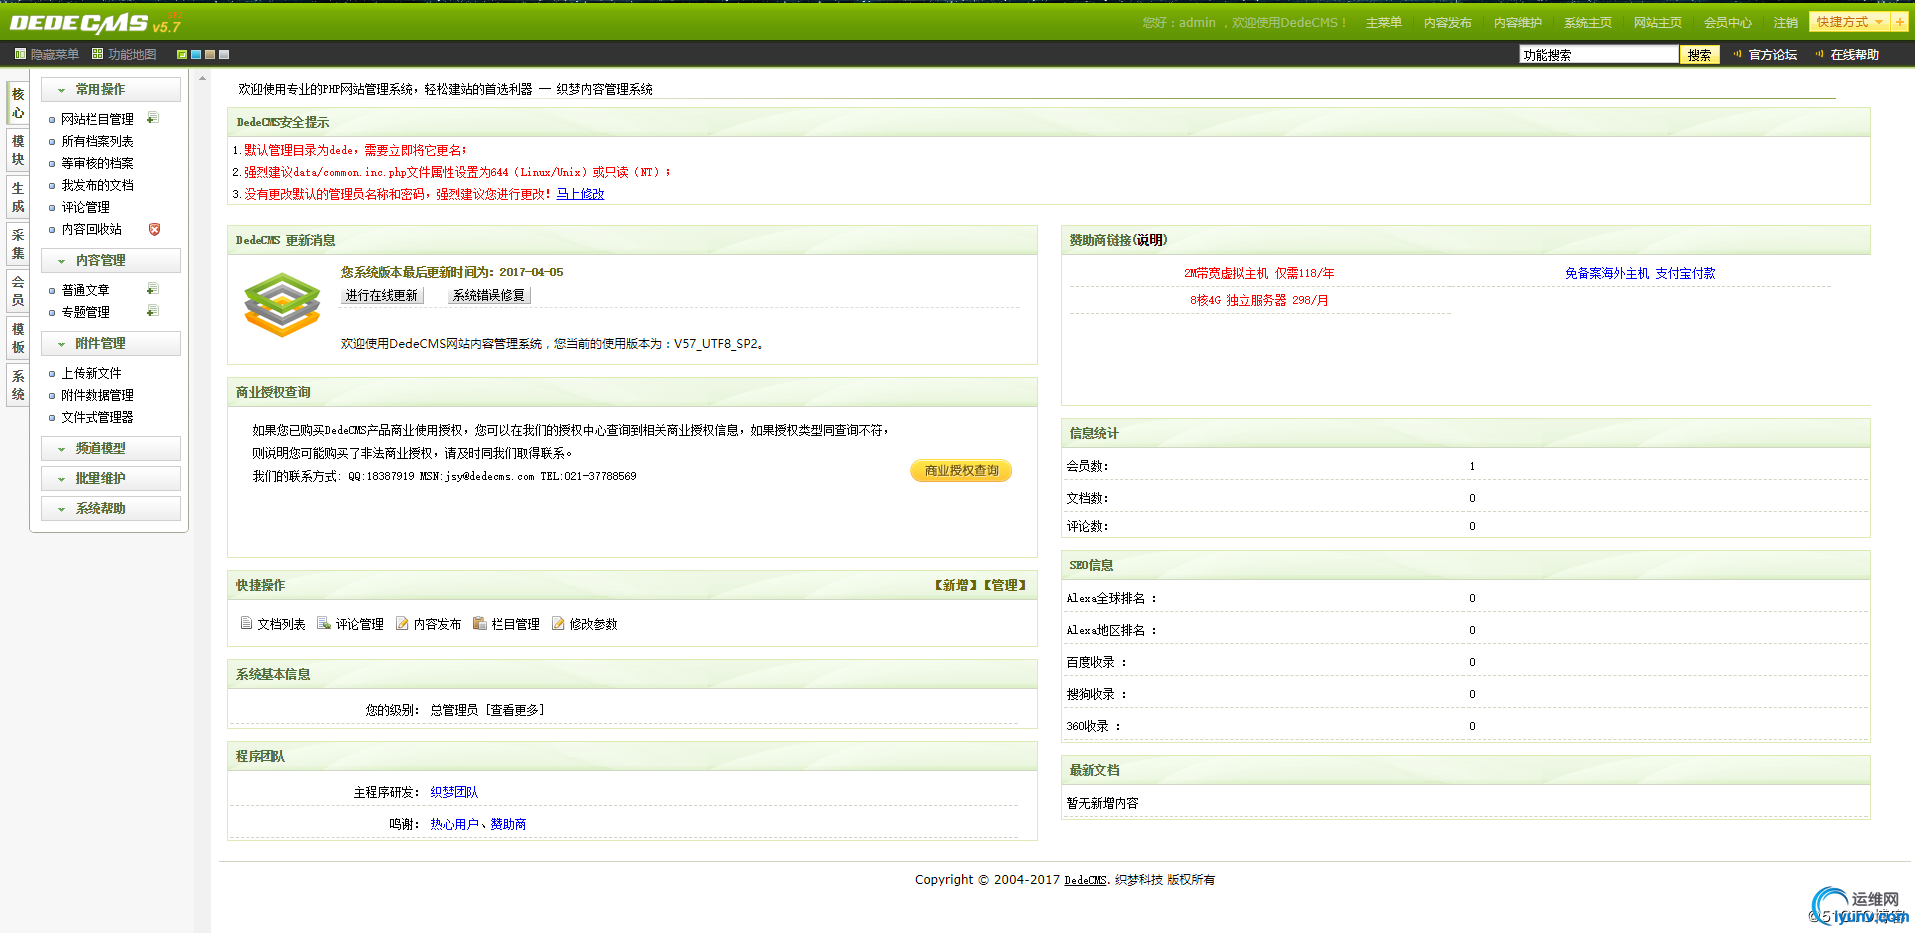Collapse the 附件管理 menu section
This screenshot has width=1915, height=933.
click(x=111, y=343)
